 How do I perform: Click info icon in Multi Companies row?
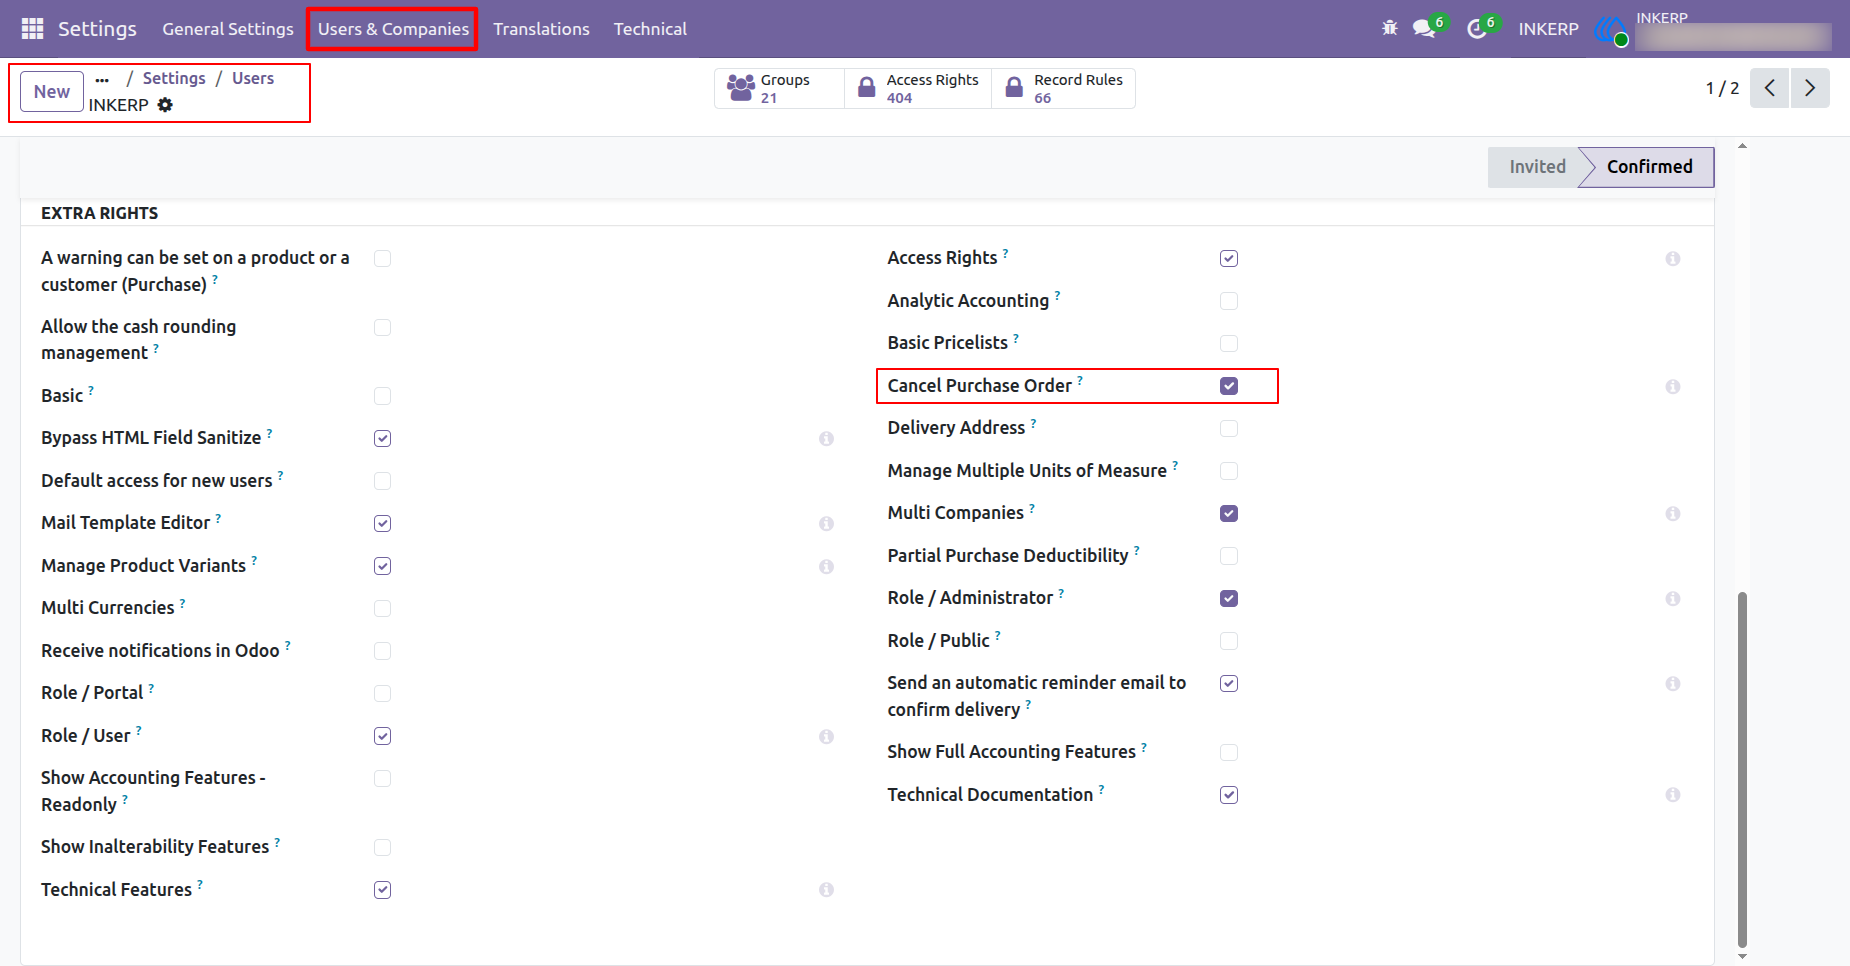[x=1673, y=514]
